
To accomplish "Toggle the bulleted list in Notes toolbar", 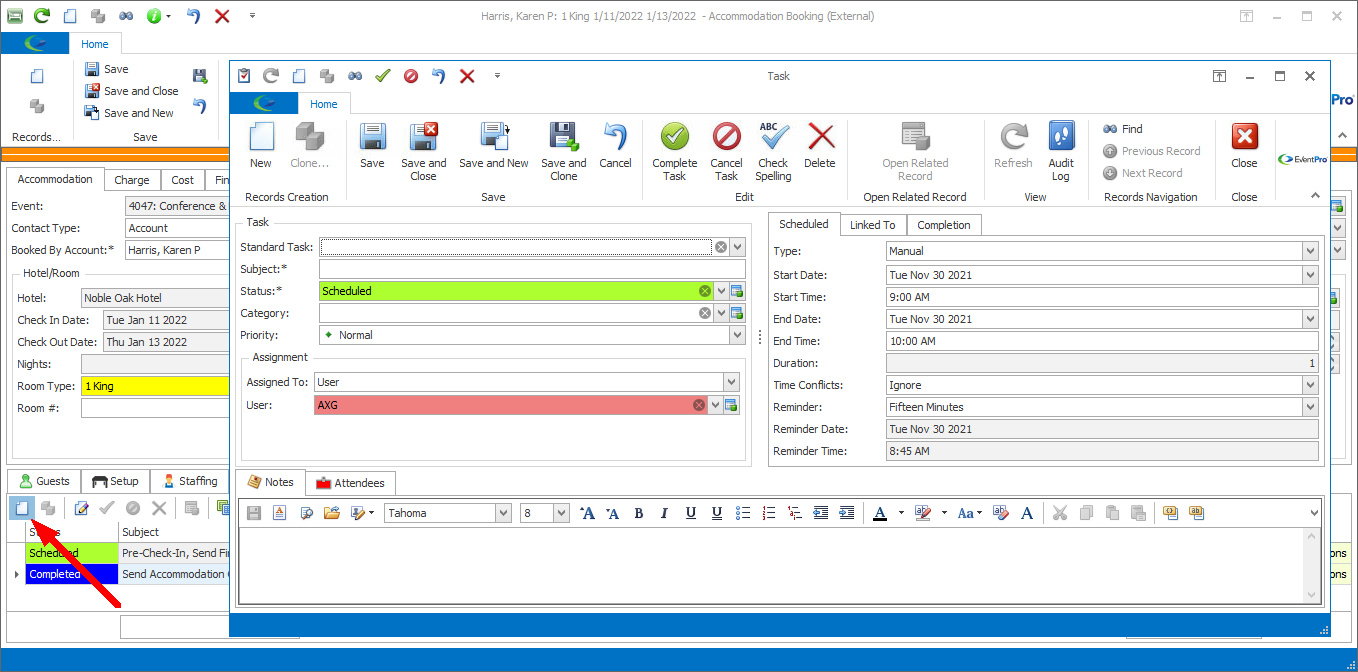I will coord(743,513).
